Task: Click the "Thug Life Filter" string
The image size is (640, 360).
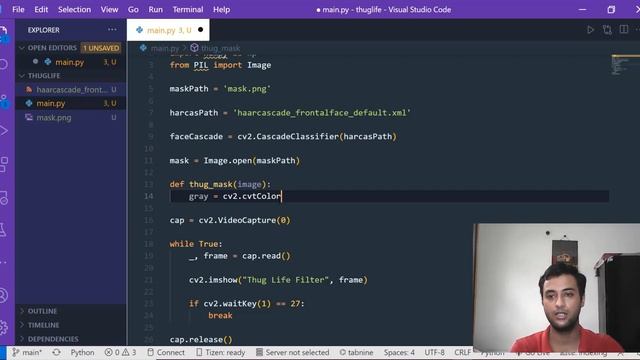Action: click(285, 280)
